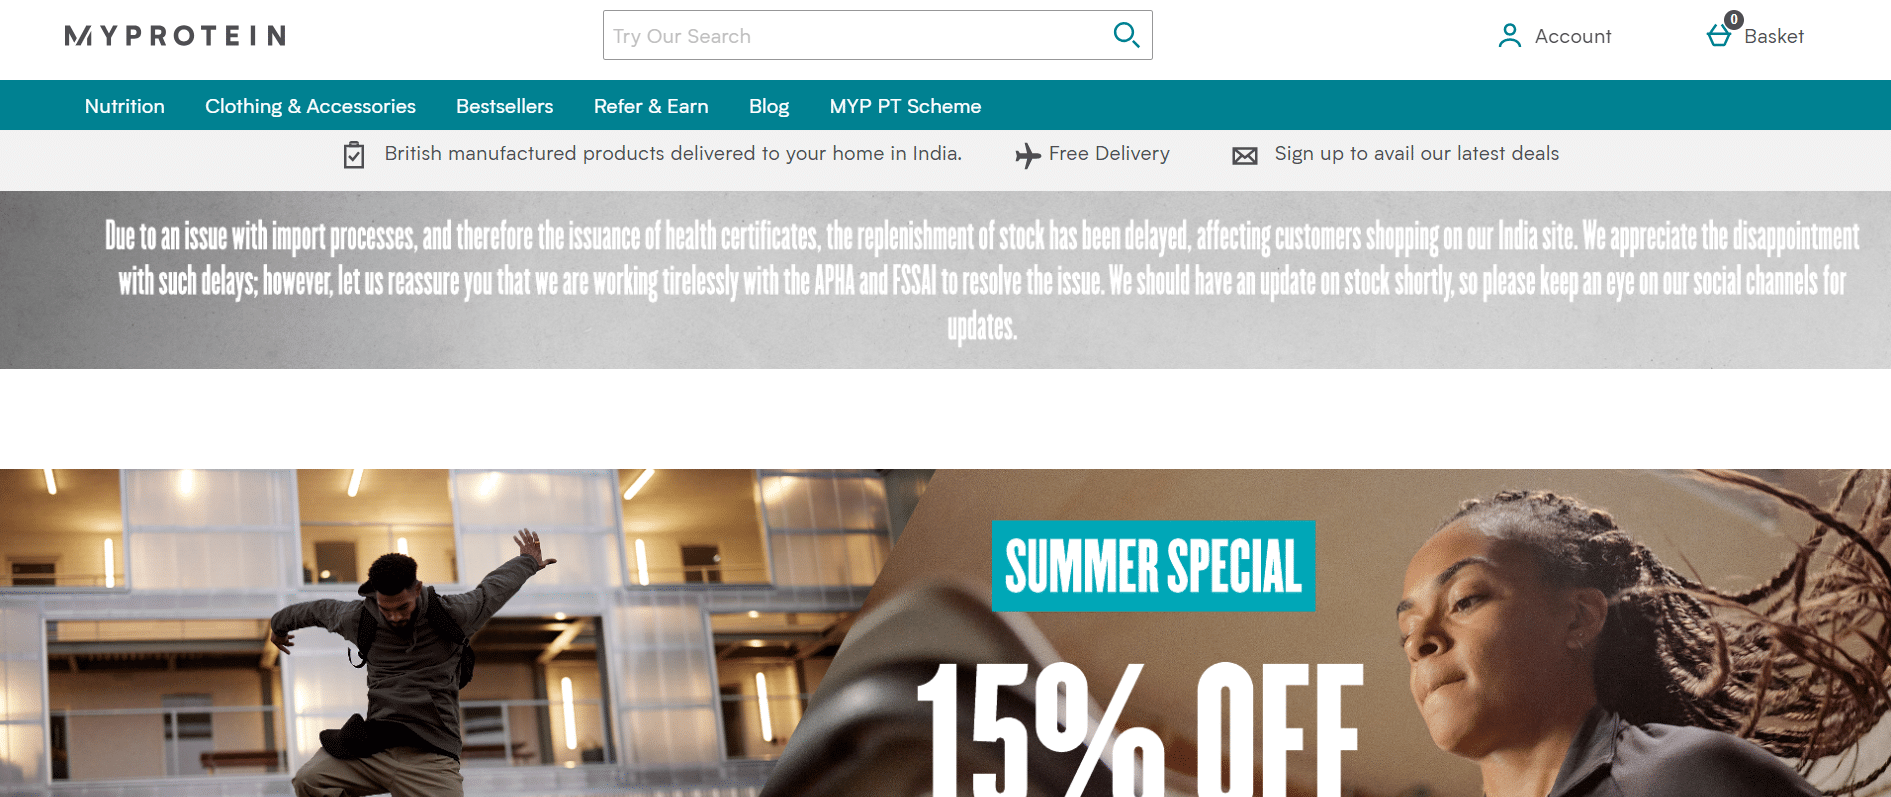The image size is (1891, 797).
Task: Click the Basket text link
Action: tap(1774, 36)
